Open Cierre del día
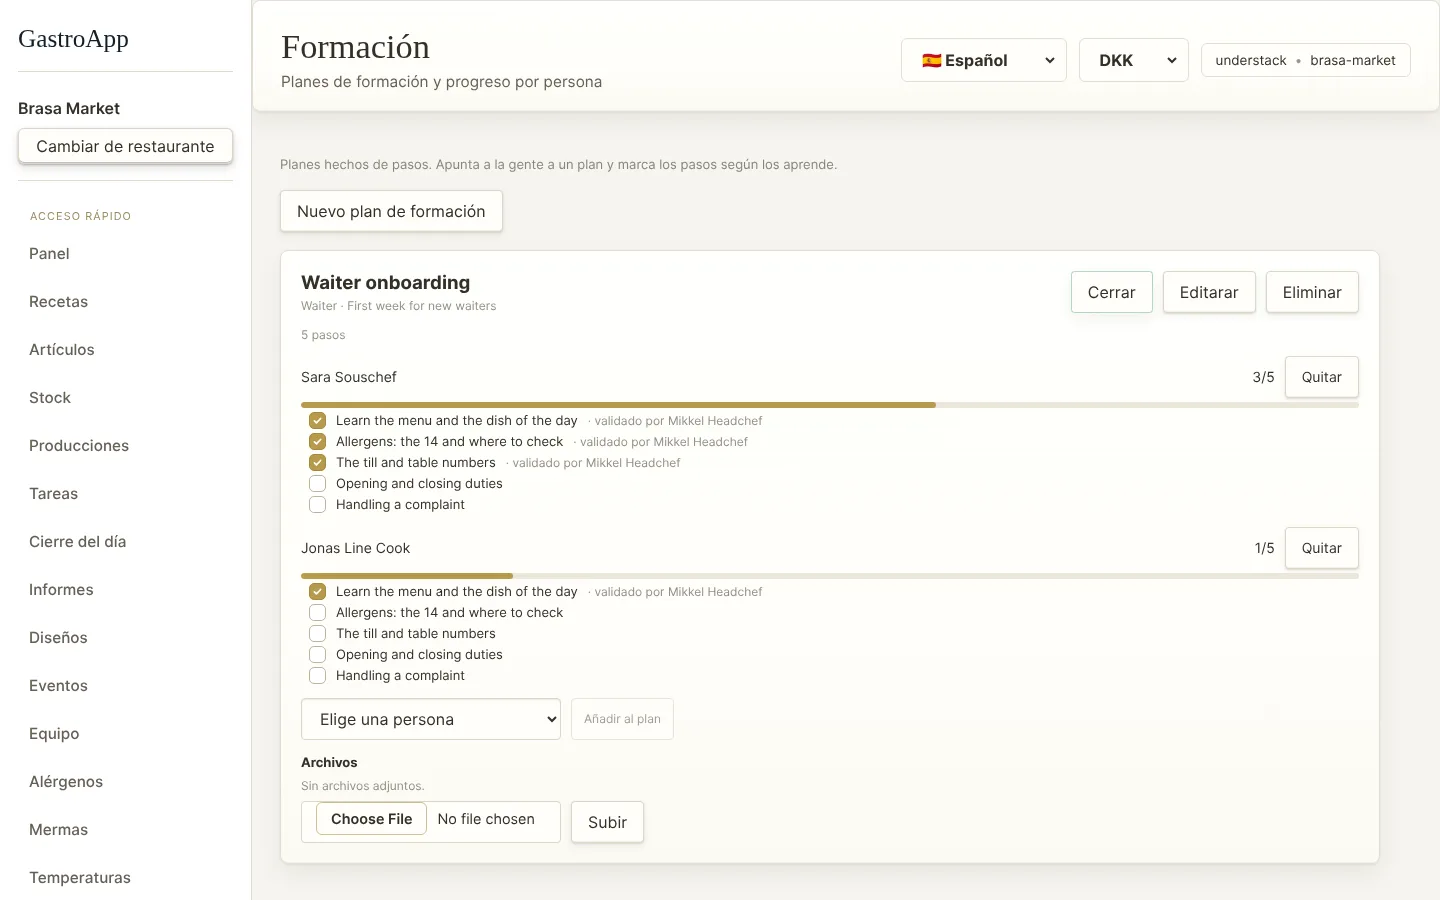The image size is (1440, 900). [78, 542]
